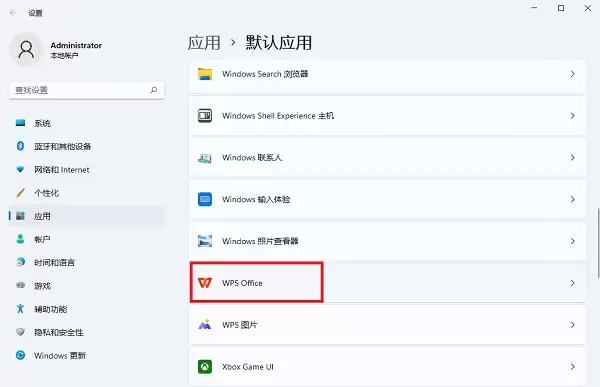Minimize the Settings window

coord(534,8)
